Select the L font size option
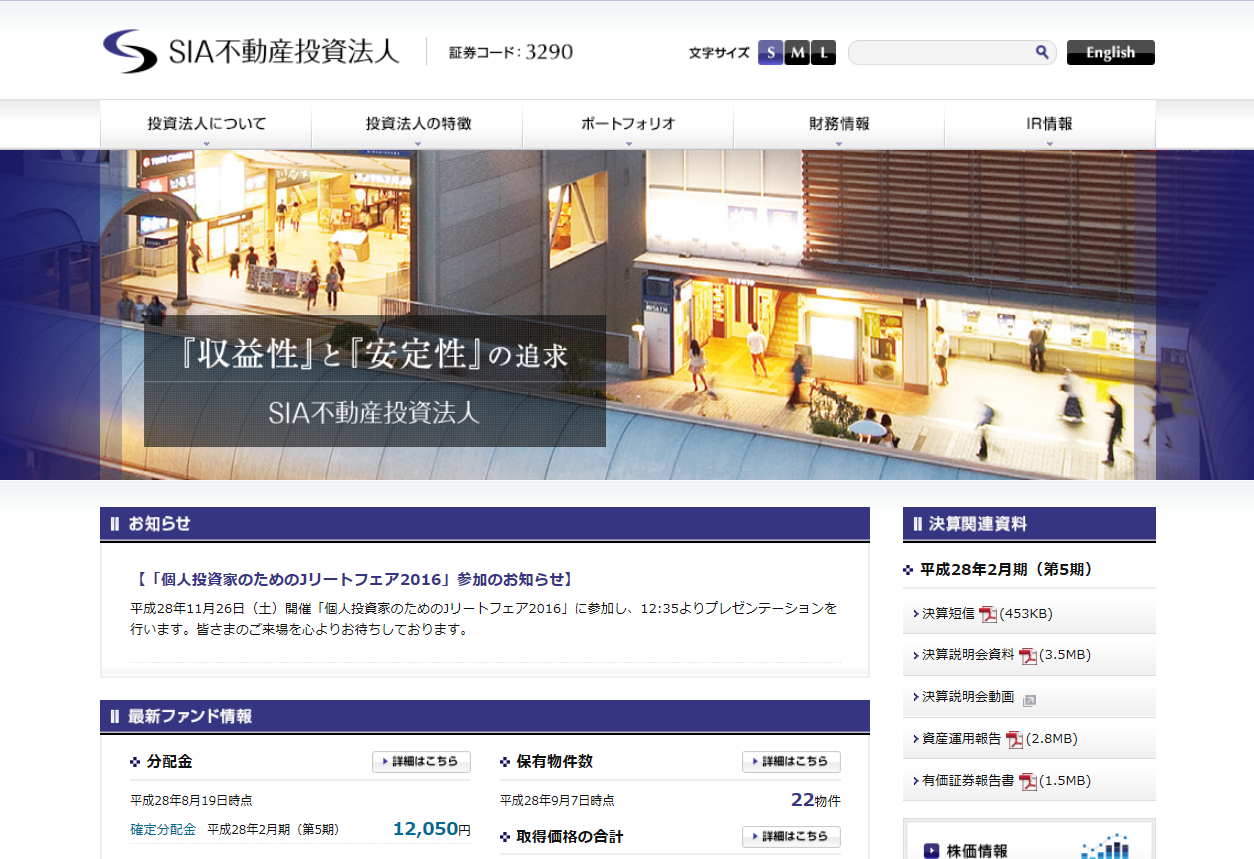The image size is (1254, 859). pyautogui.click(x=822, y=52)
